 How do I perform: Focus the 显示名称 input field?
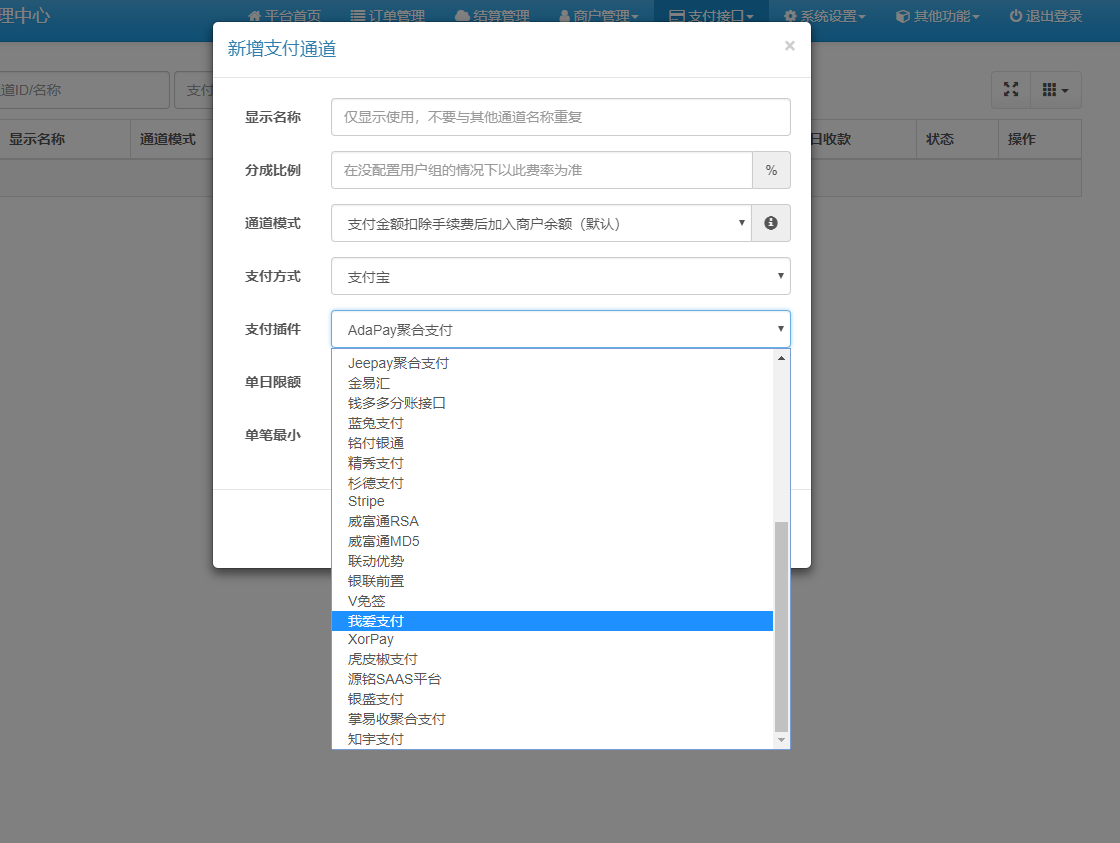pyautogui.click(x=561, y=117)
